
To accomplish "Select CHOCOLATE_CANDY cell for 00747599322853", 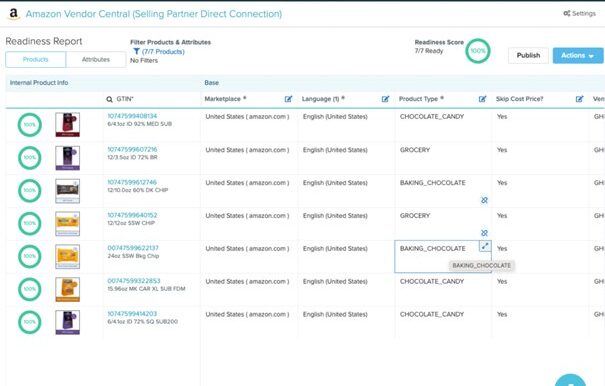I will 443,290.
